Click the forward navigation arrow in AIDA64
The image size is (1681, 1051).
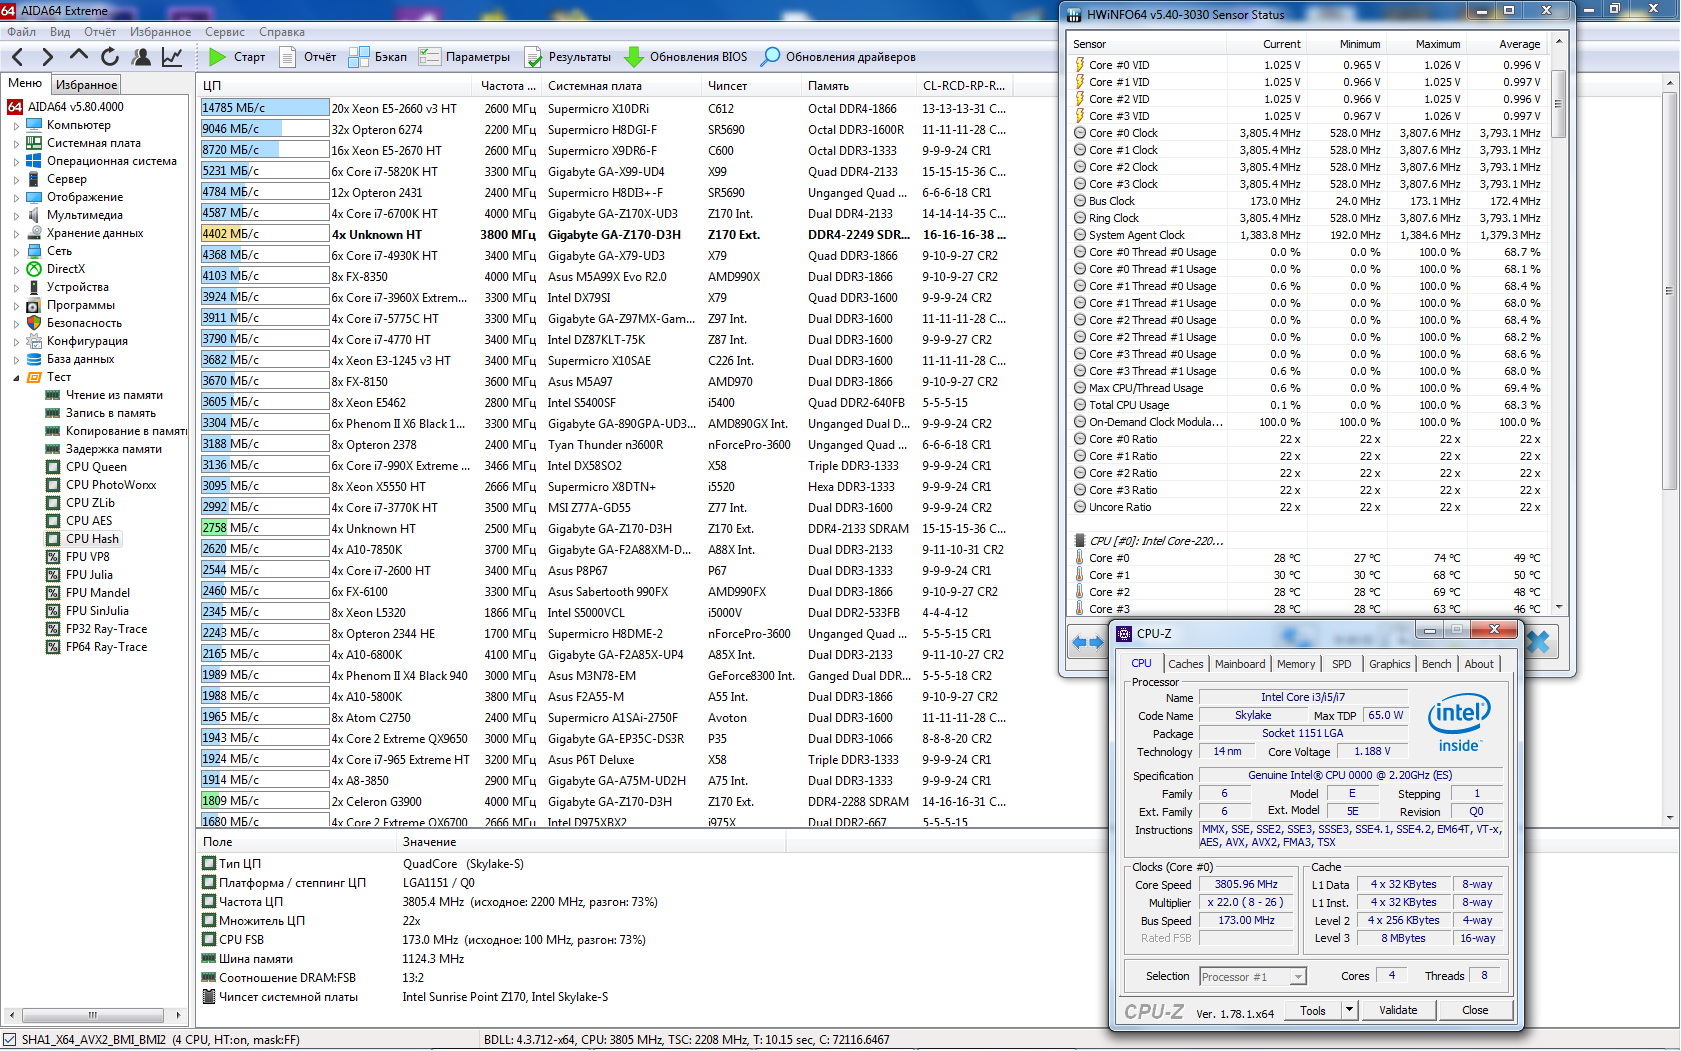tap(47, 57)
